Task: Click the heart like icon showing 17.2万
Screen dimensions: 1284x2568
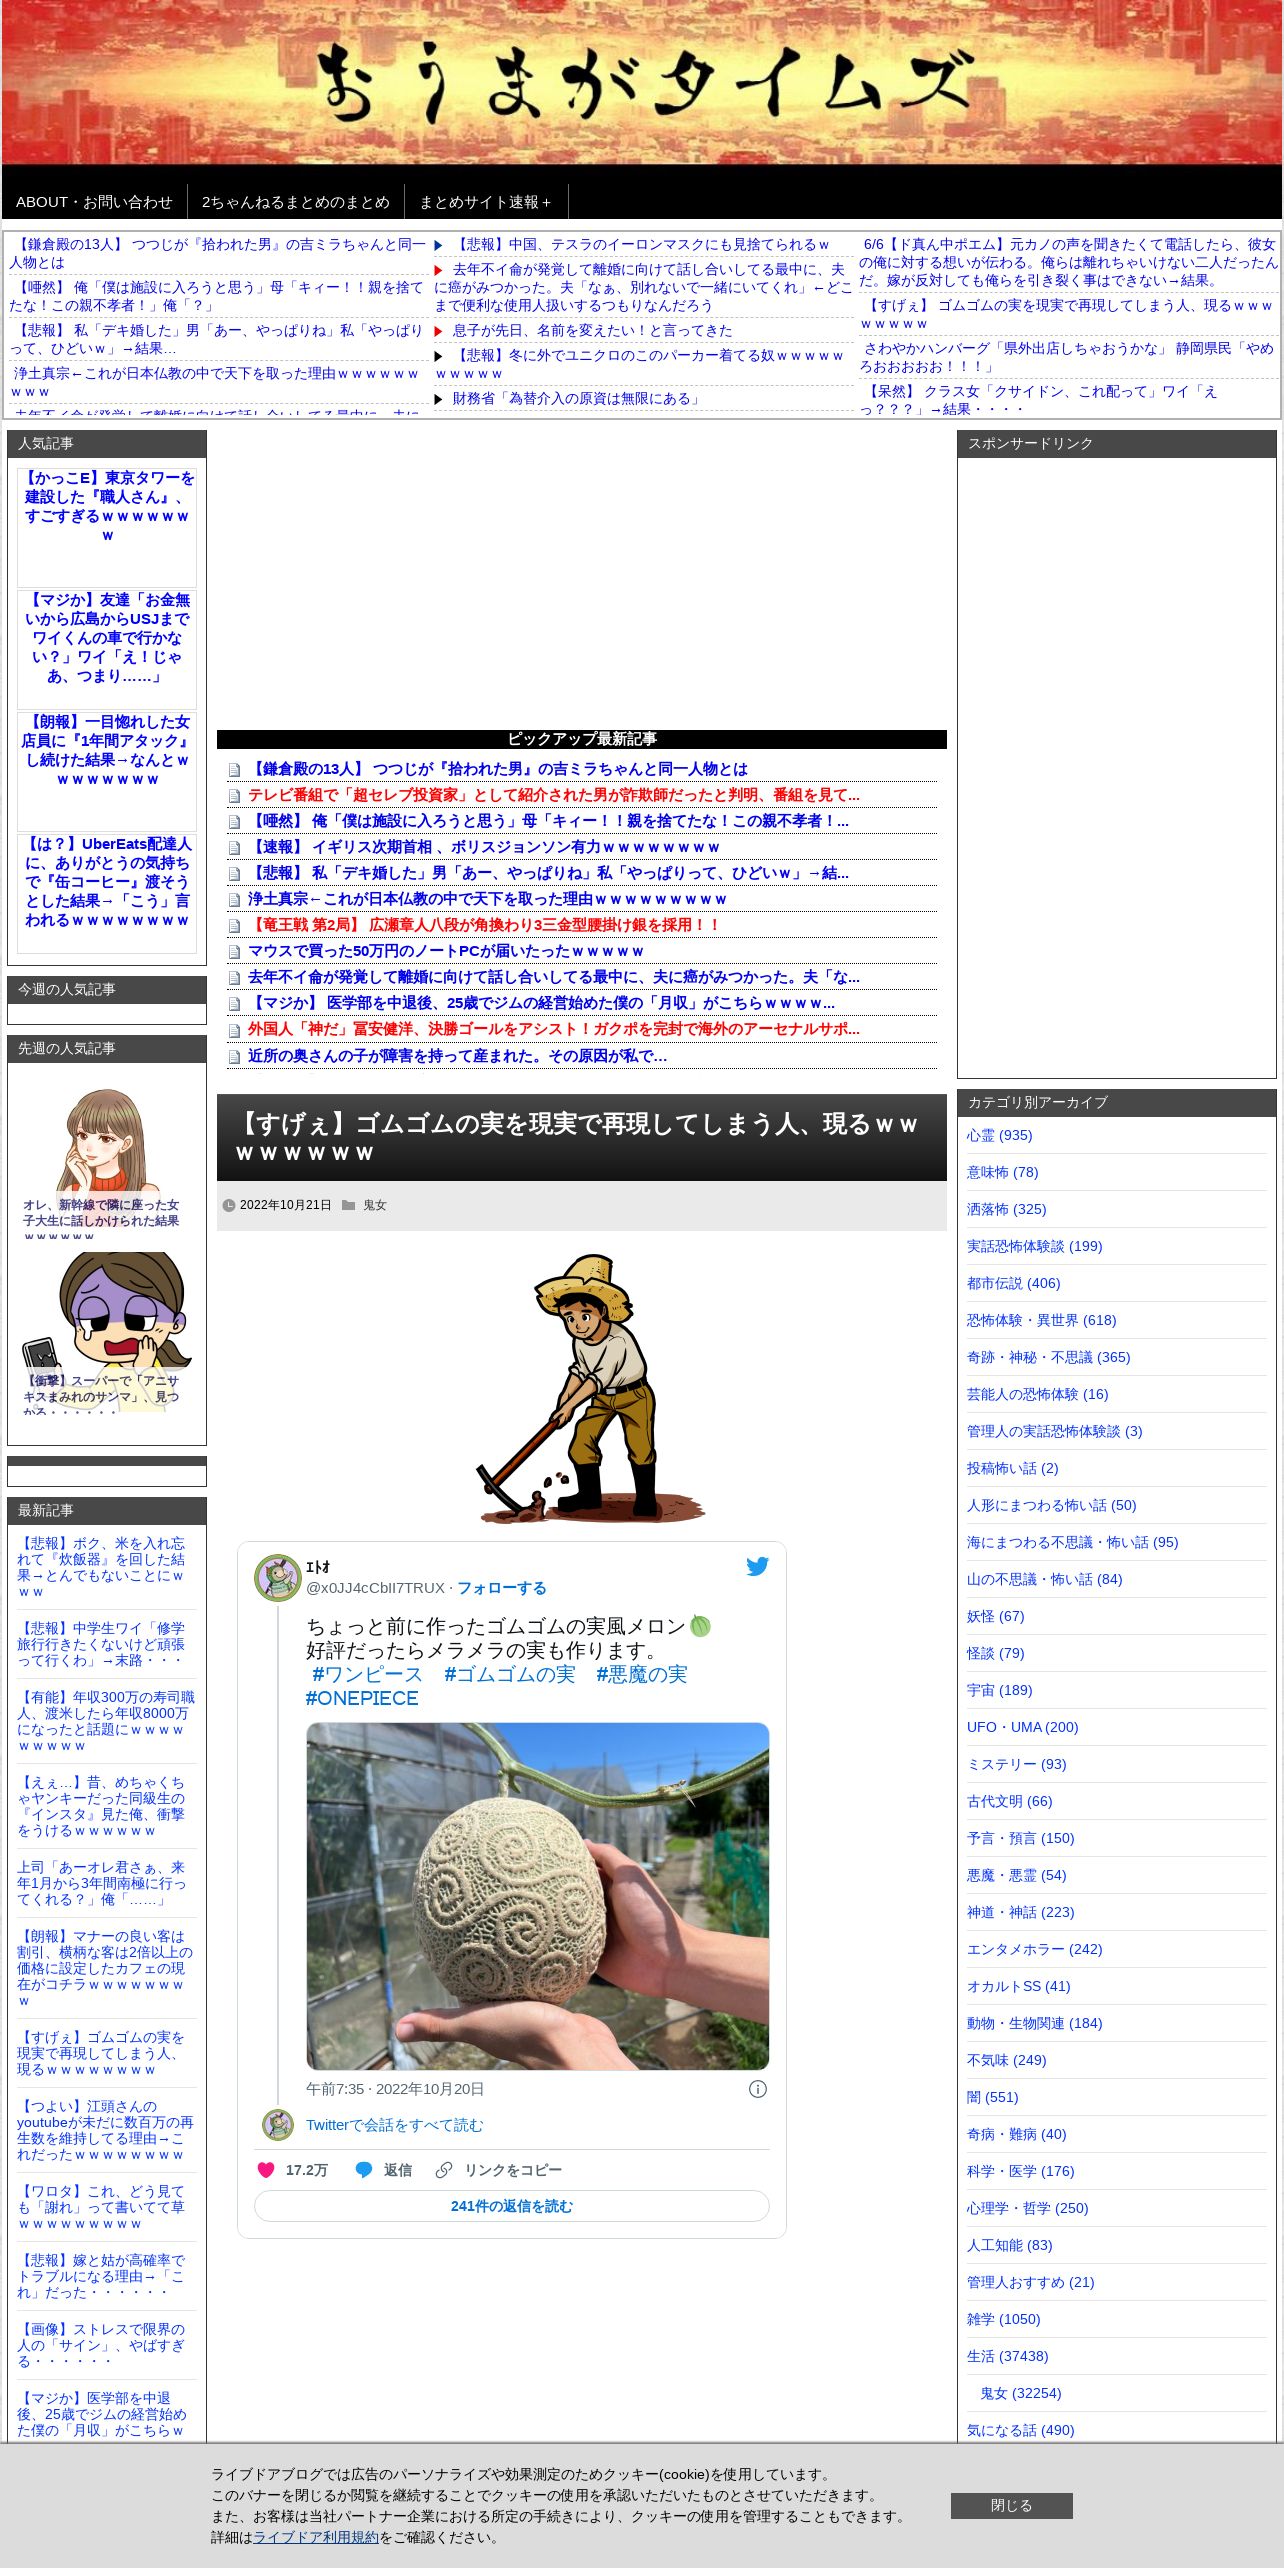Action: tap(266, 2170)
